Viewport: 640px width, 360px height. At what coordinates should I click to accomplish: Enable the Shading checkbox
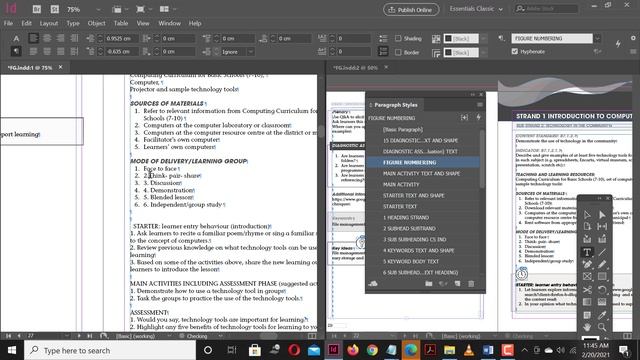398,38
